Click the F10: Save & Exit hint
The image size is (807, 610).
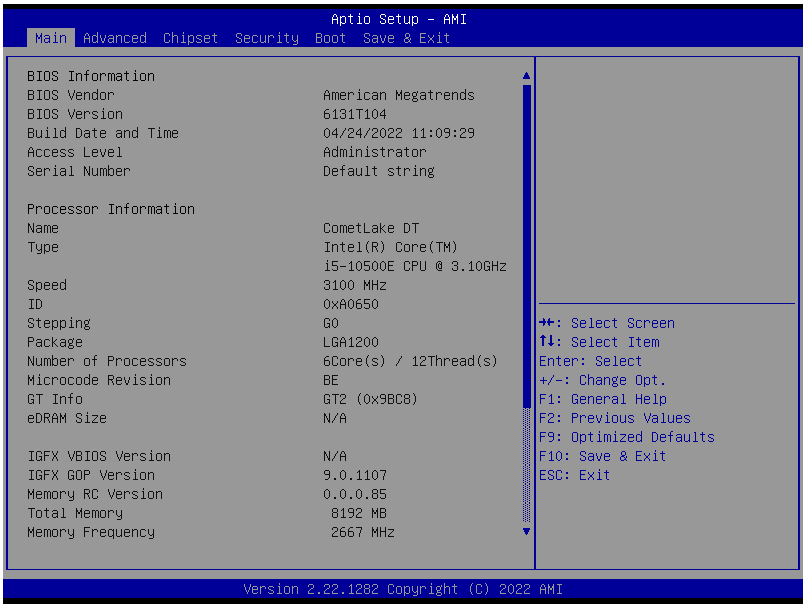point(602,456)
